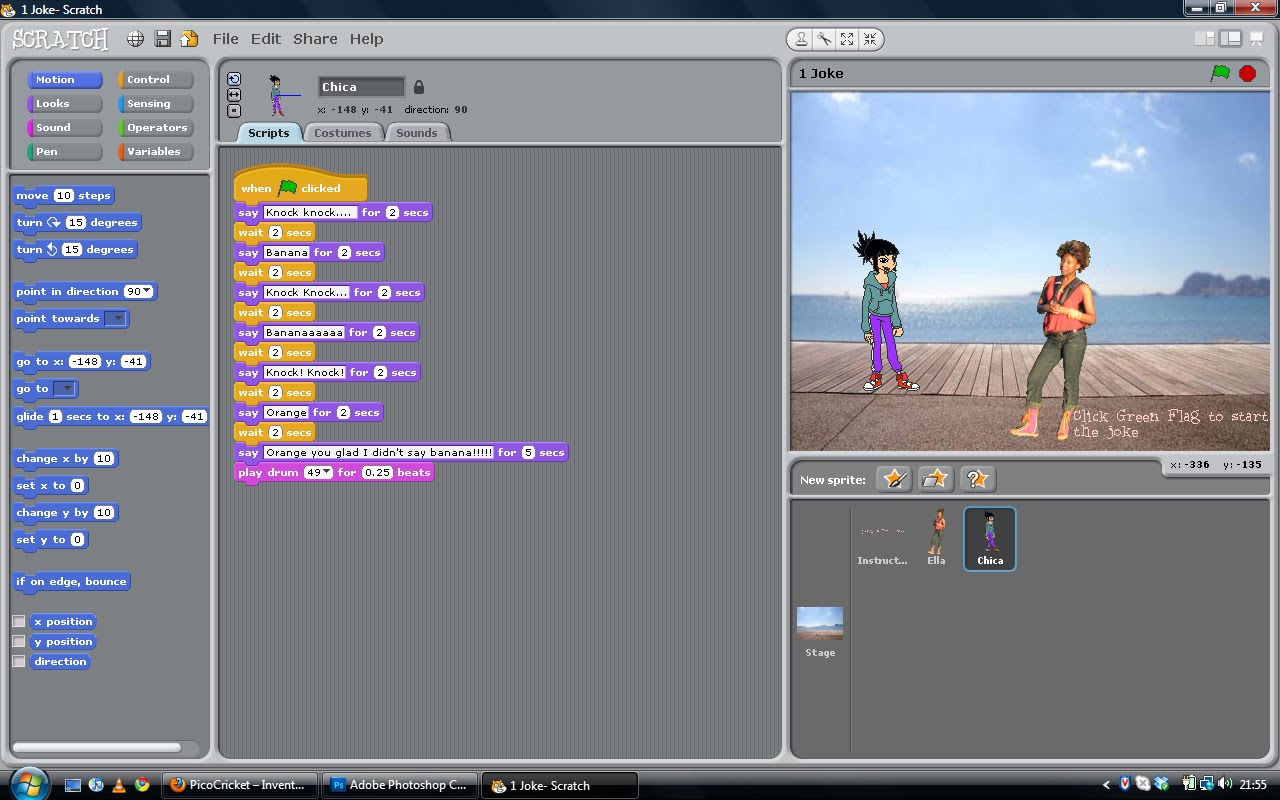The image size is (1280, 800).
Task: Start the joke with the green flag
Action: click(1220, 73)
